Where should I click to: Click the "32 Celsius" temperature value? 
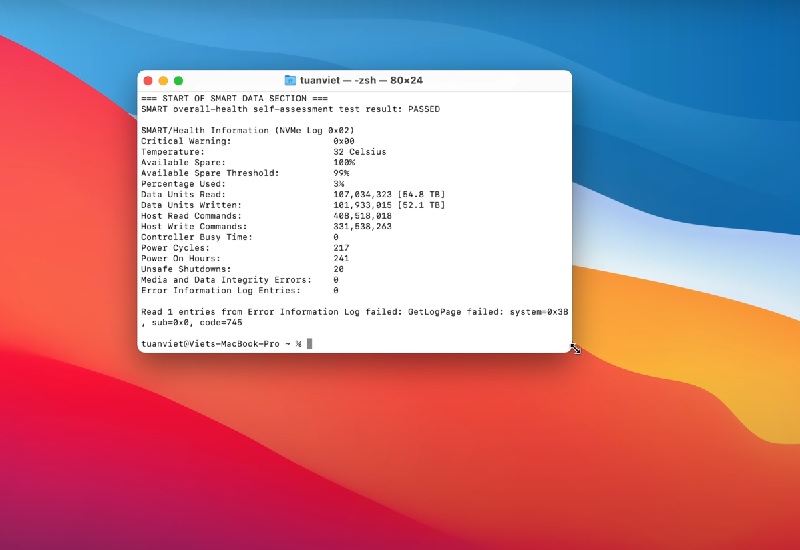pos(360,152)
